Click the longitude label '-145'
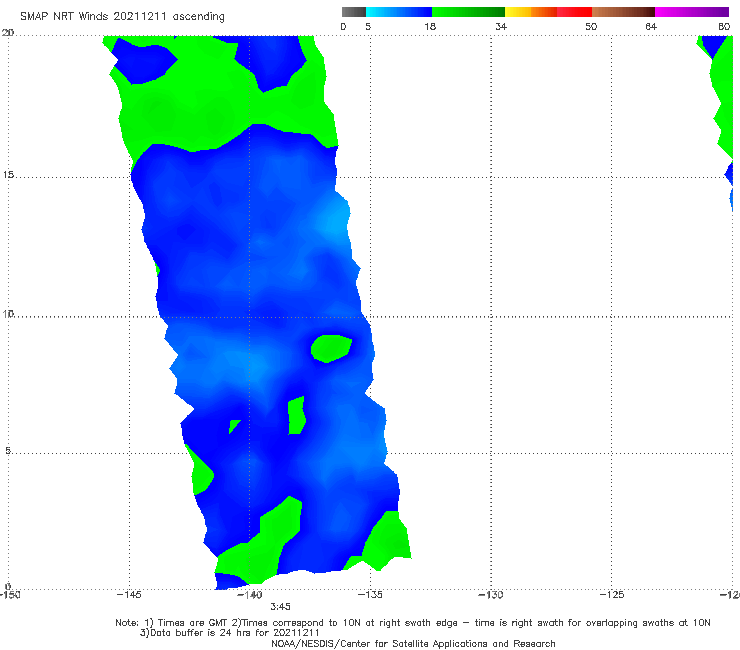Viewport: 740px width, 650px height. pyautogui.click(x=129, y=595)
